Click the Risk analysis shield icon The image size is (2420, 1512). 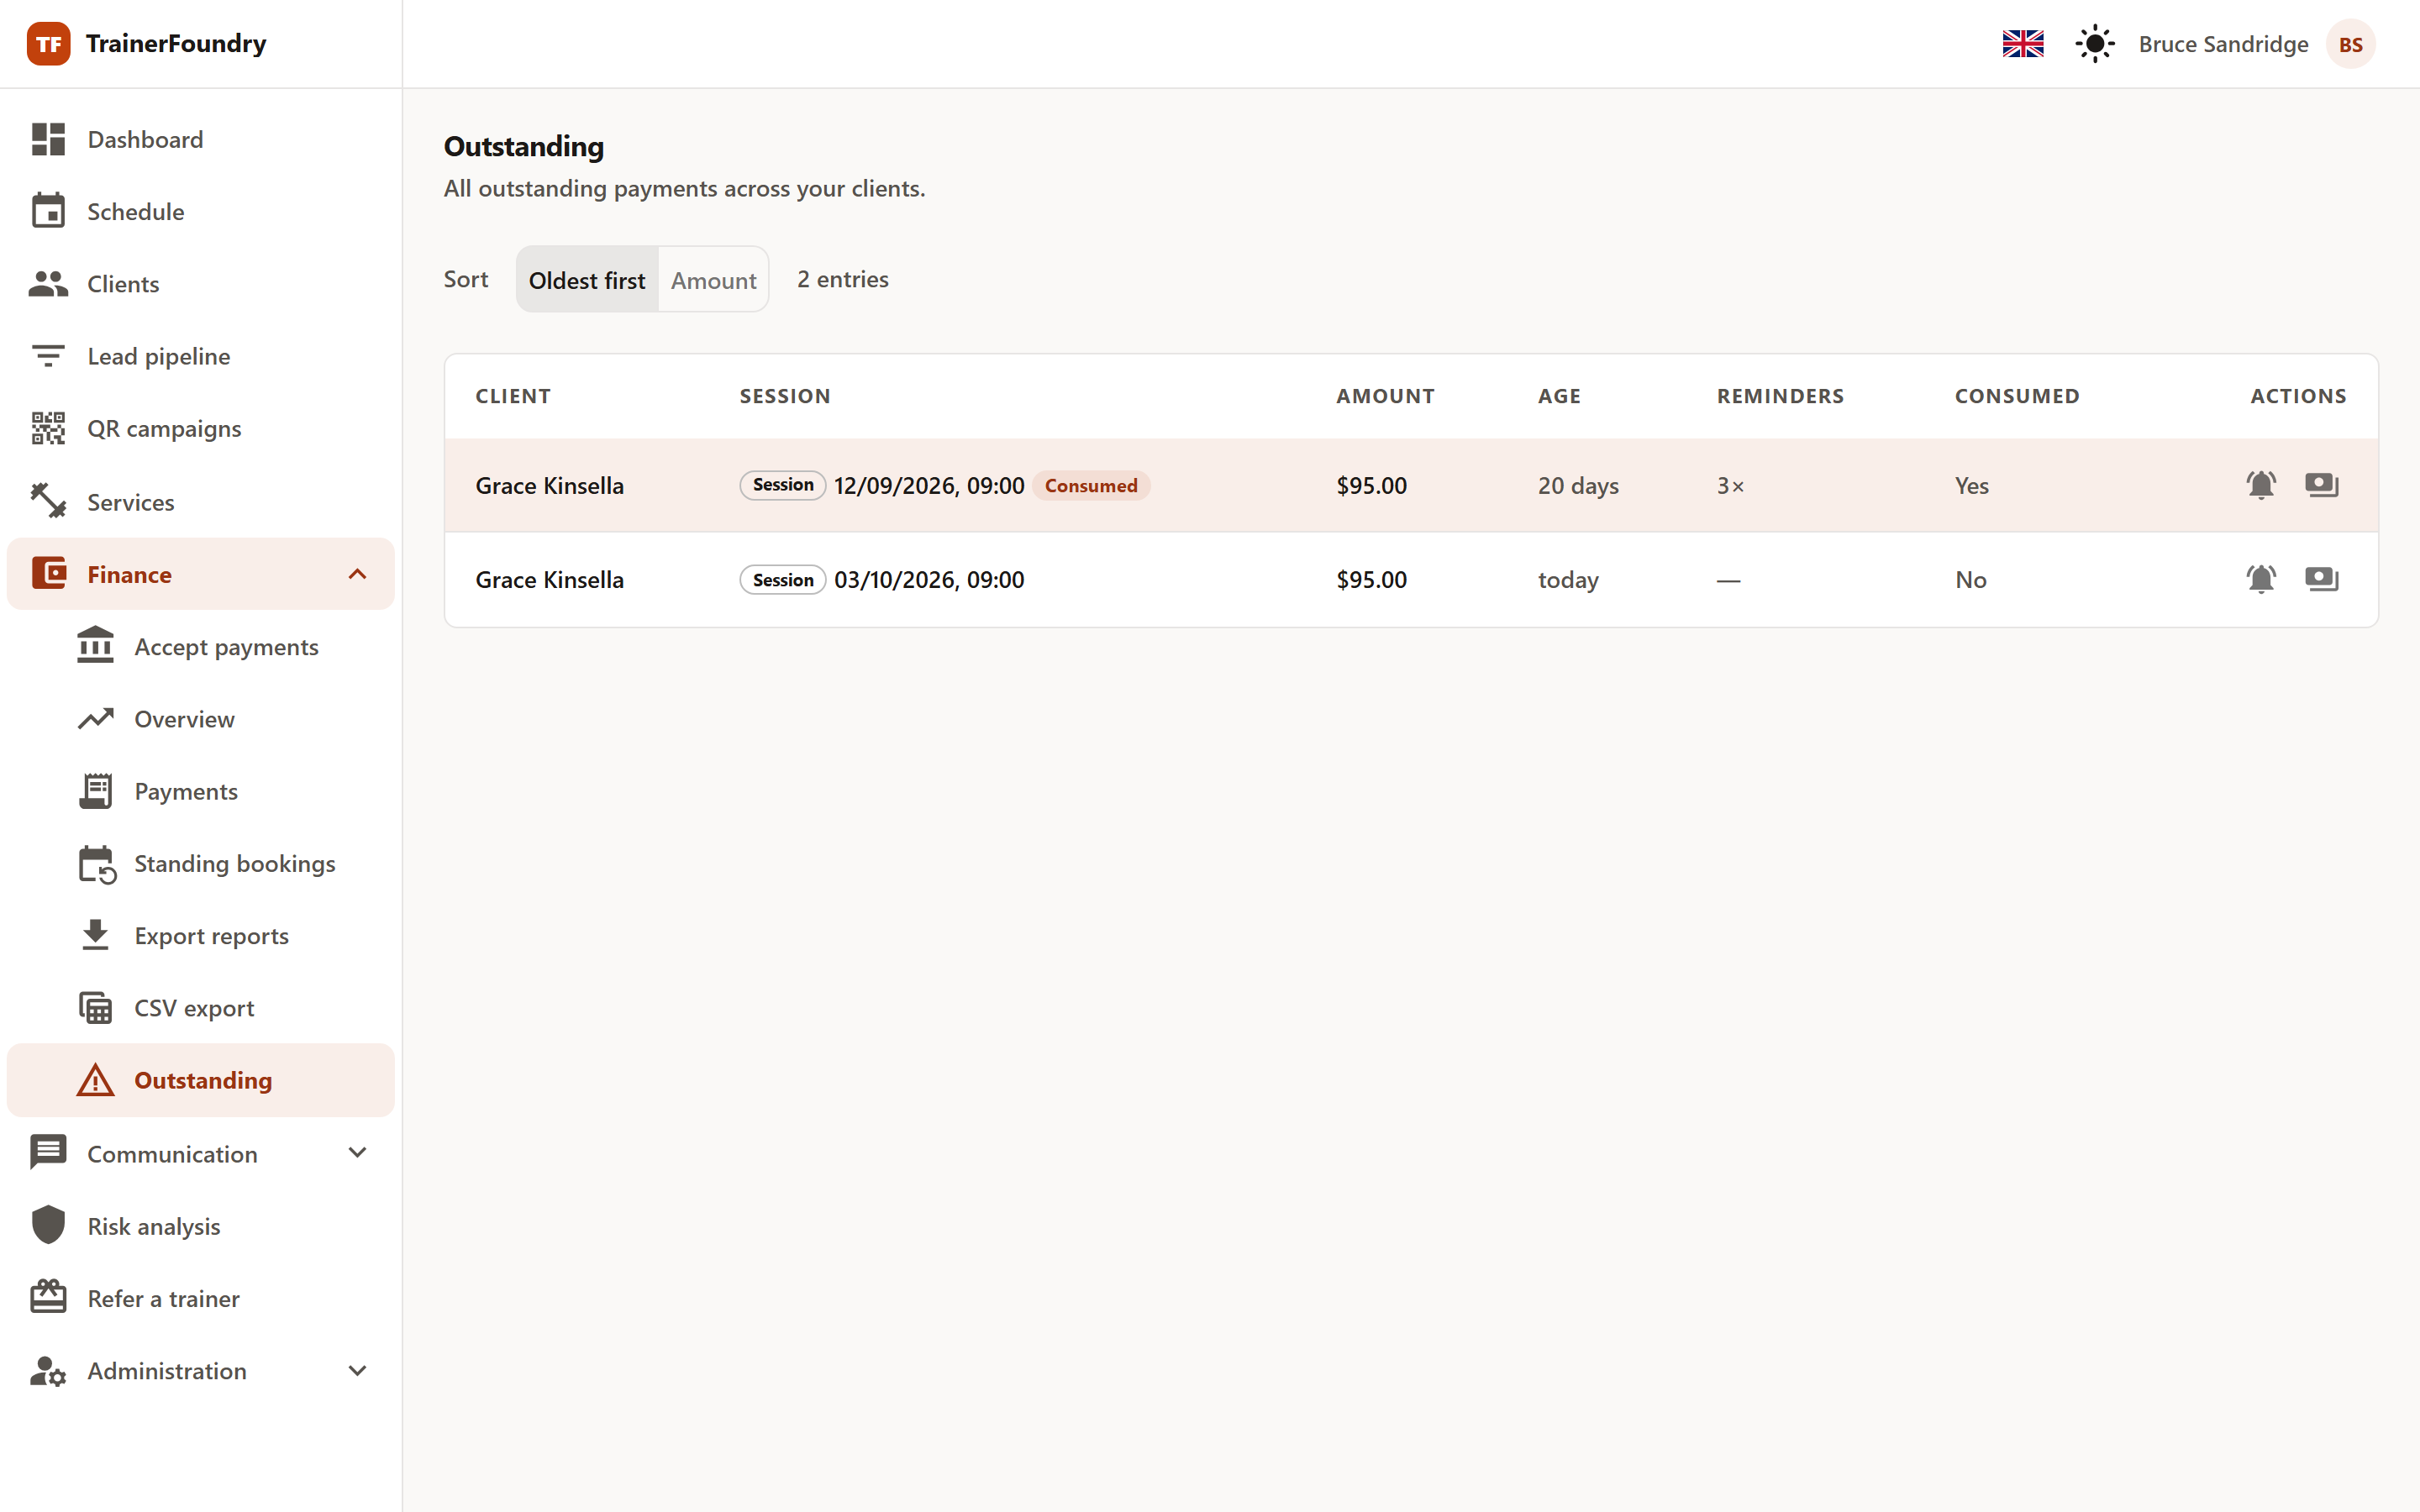48,1225
